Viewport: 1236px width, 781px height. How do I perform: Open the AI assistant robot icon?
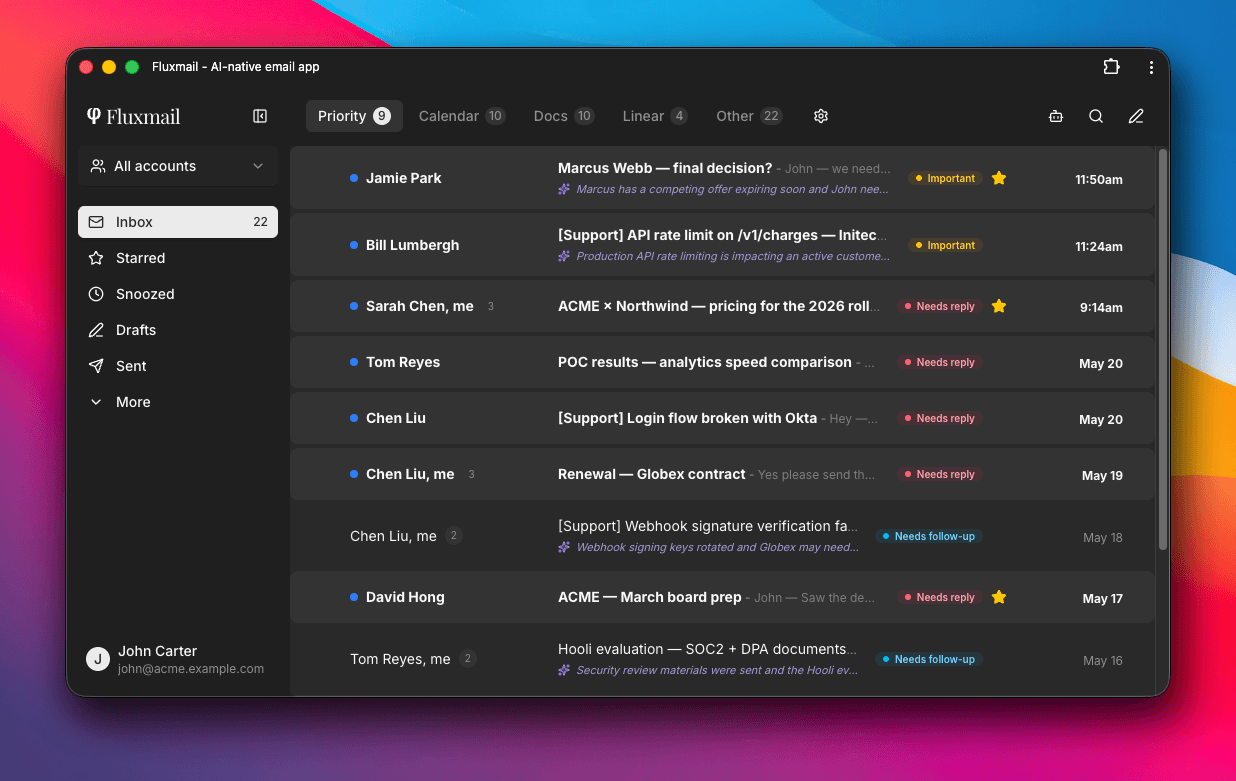coord(1056,116)
